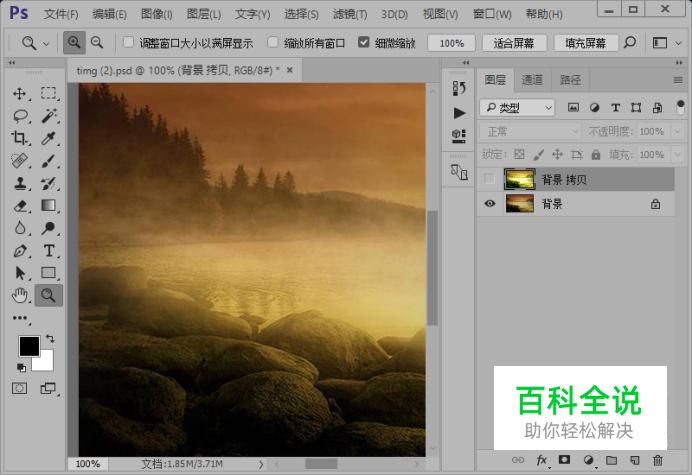This screenshot has width=692, height=475.
Task: Show the 背景 拷贝 layer
Action: (x=489, y=179)
